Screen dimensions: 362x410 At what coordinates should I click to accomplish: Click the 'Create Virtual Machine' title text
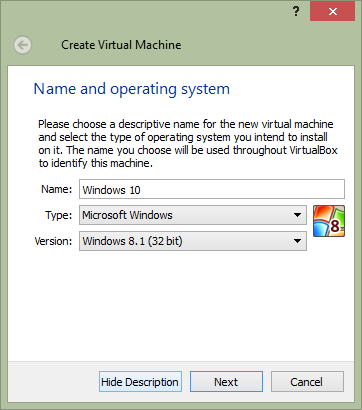tap(121, 45)
